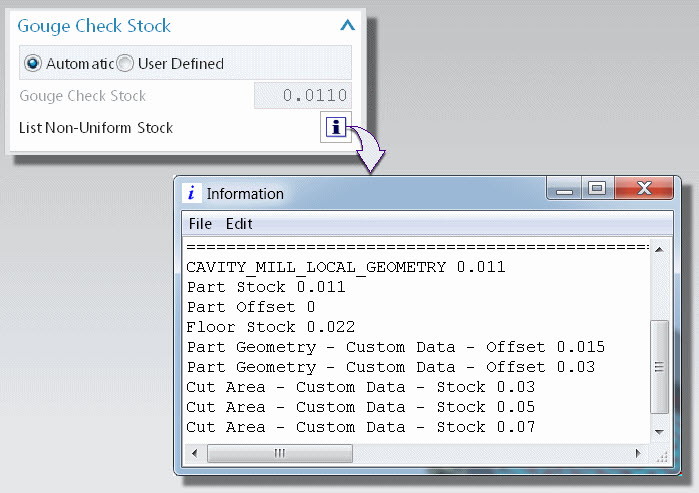The image size is (699, 493).
Task: Select the User Defined radio button
Action: (x=125, y=63)
